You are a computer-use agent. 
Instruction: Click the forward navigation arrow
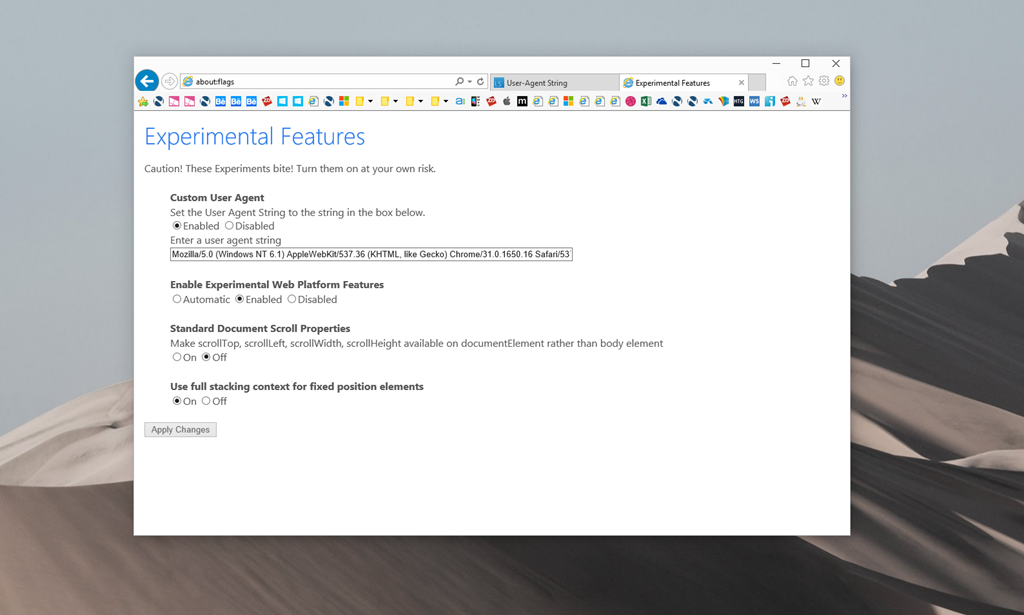point(169,81)
